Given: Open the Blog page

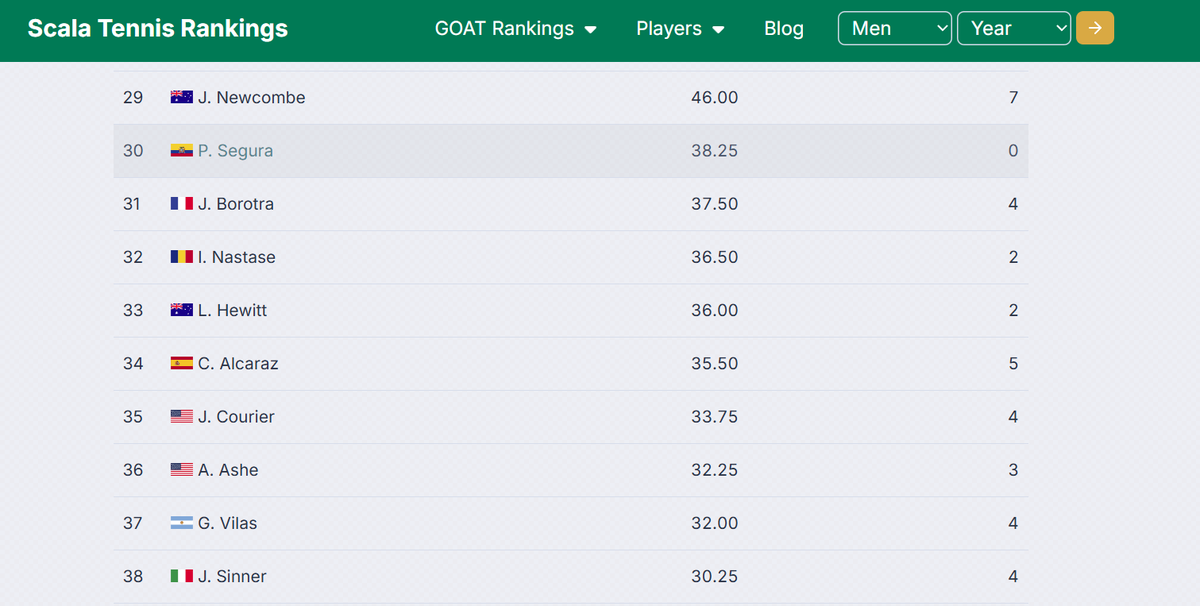Looking at the screenshot, I should click(x=783, y=28).
